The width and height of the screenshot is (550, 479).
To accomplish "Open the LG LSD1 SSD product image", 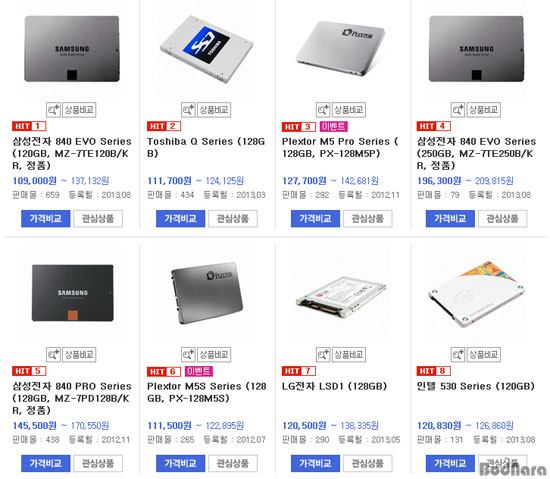I will [x=340, y=296].
